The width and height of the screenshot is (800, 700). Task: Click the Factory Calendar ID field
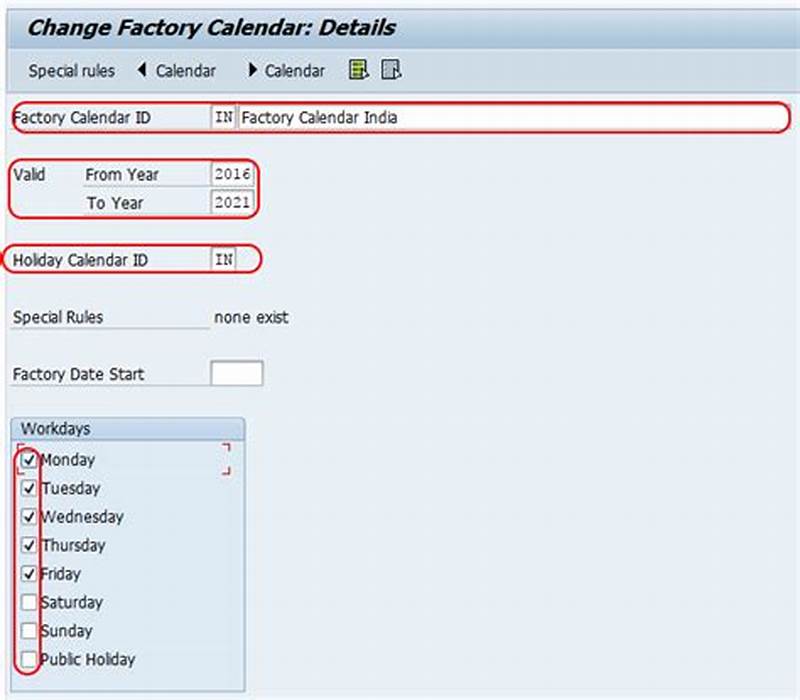click(223, 117)
